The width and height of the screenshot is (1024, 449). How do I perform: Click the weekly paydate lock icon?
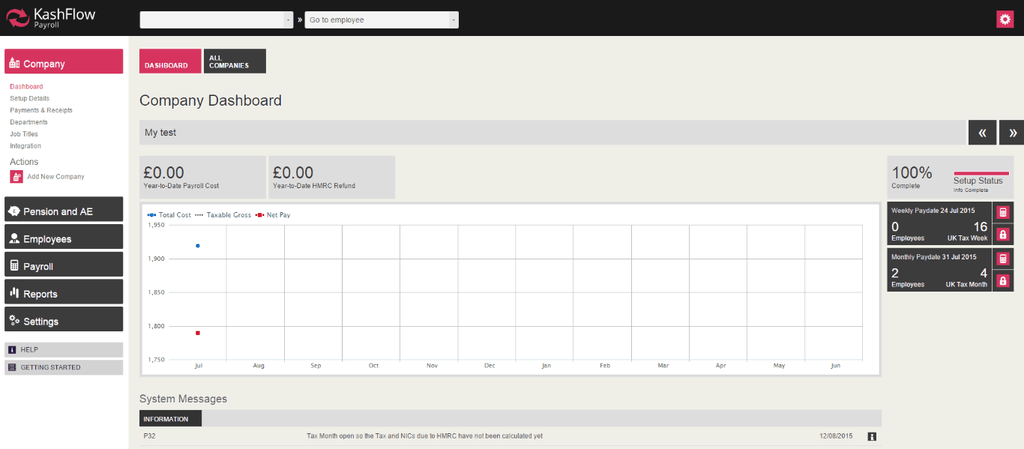pyautogui.click(x=1002, y=235)
